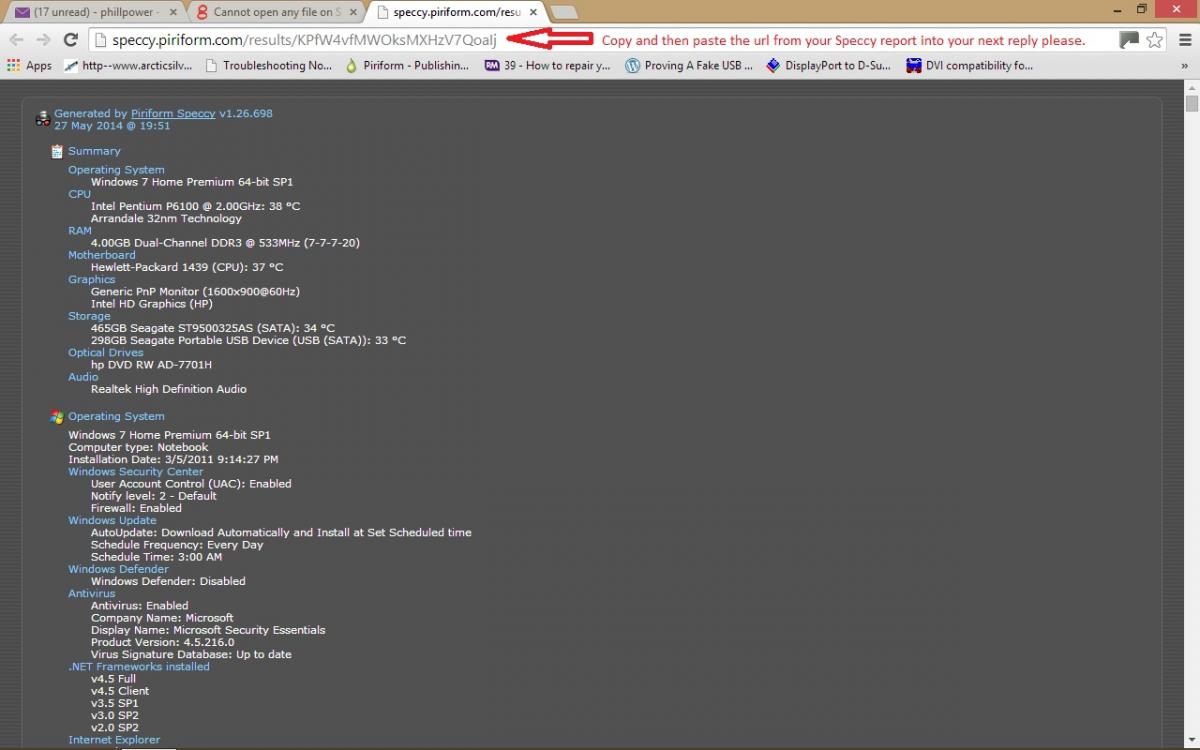
Task: Click the 'Graphics' subheading
Action: point(91,279)
